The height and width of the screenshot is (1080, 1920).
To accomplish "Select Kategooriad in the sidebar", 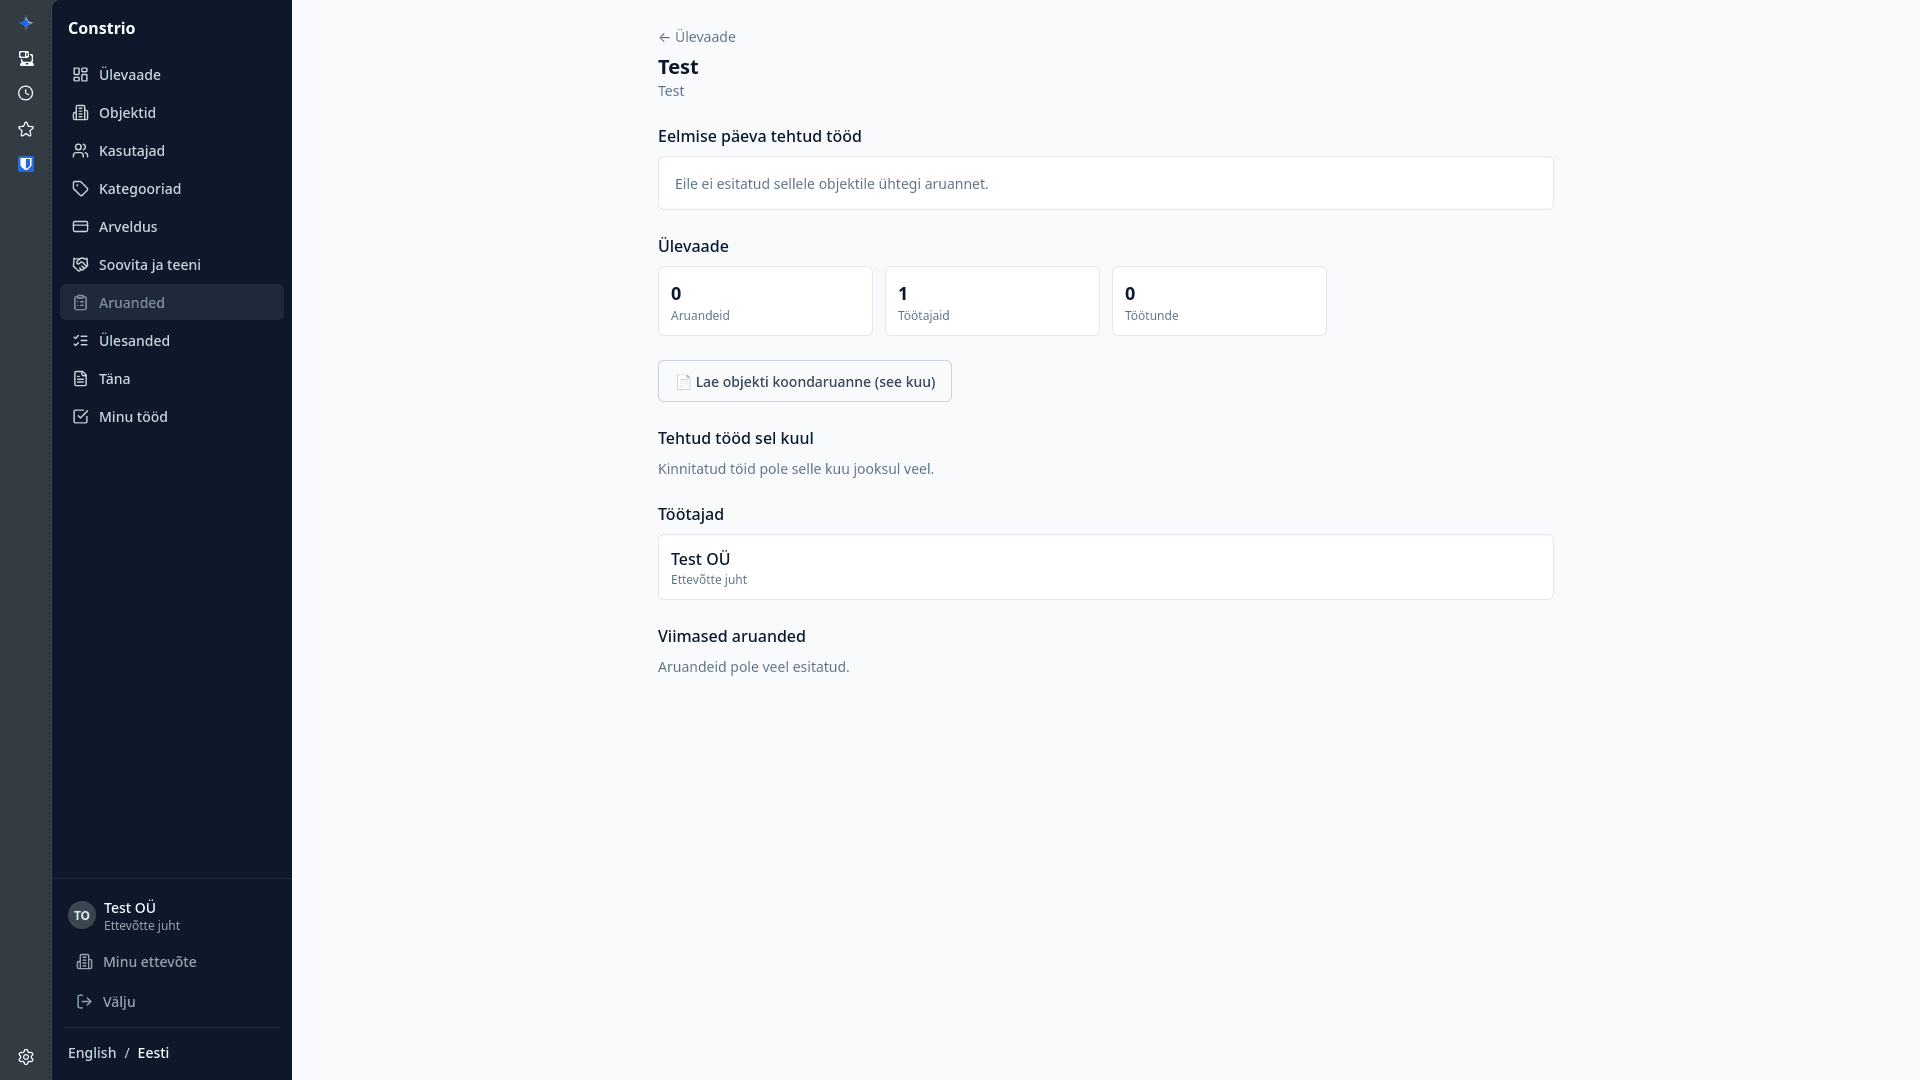I will [x=172, y=189].
